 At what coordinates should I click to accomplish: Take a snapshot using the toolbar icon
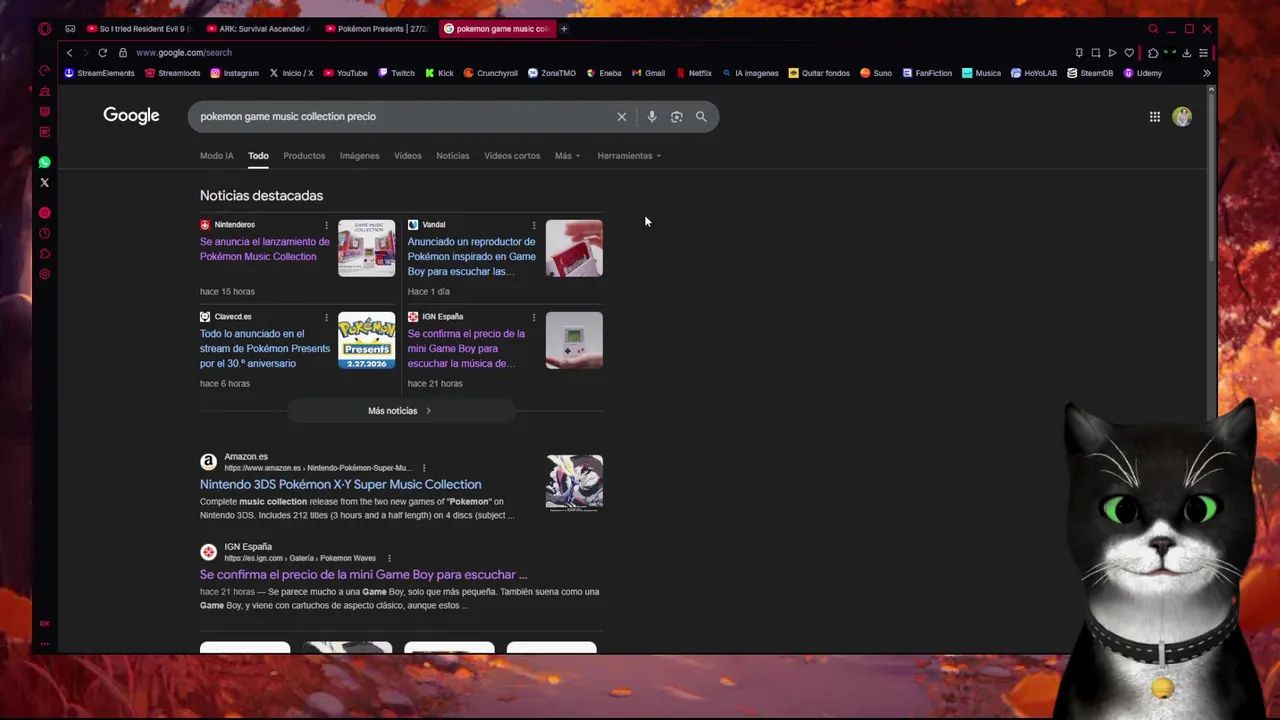[x=1095, y=53]
